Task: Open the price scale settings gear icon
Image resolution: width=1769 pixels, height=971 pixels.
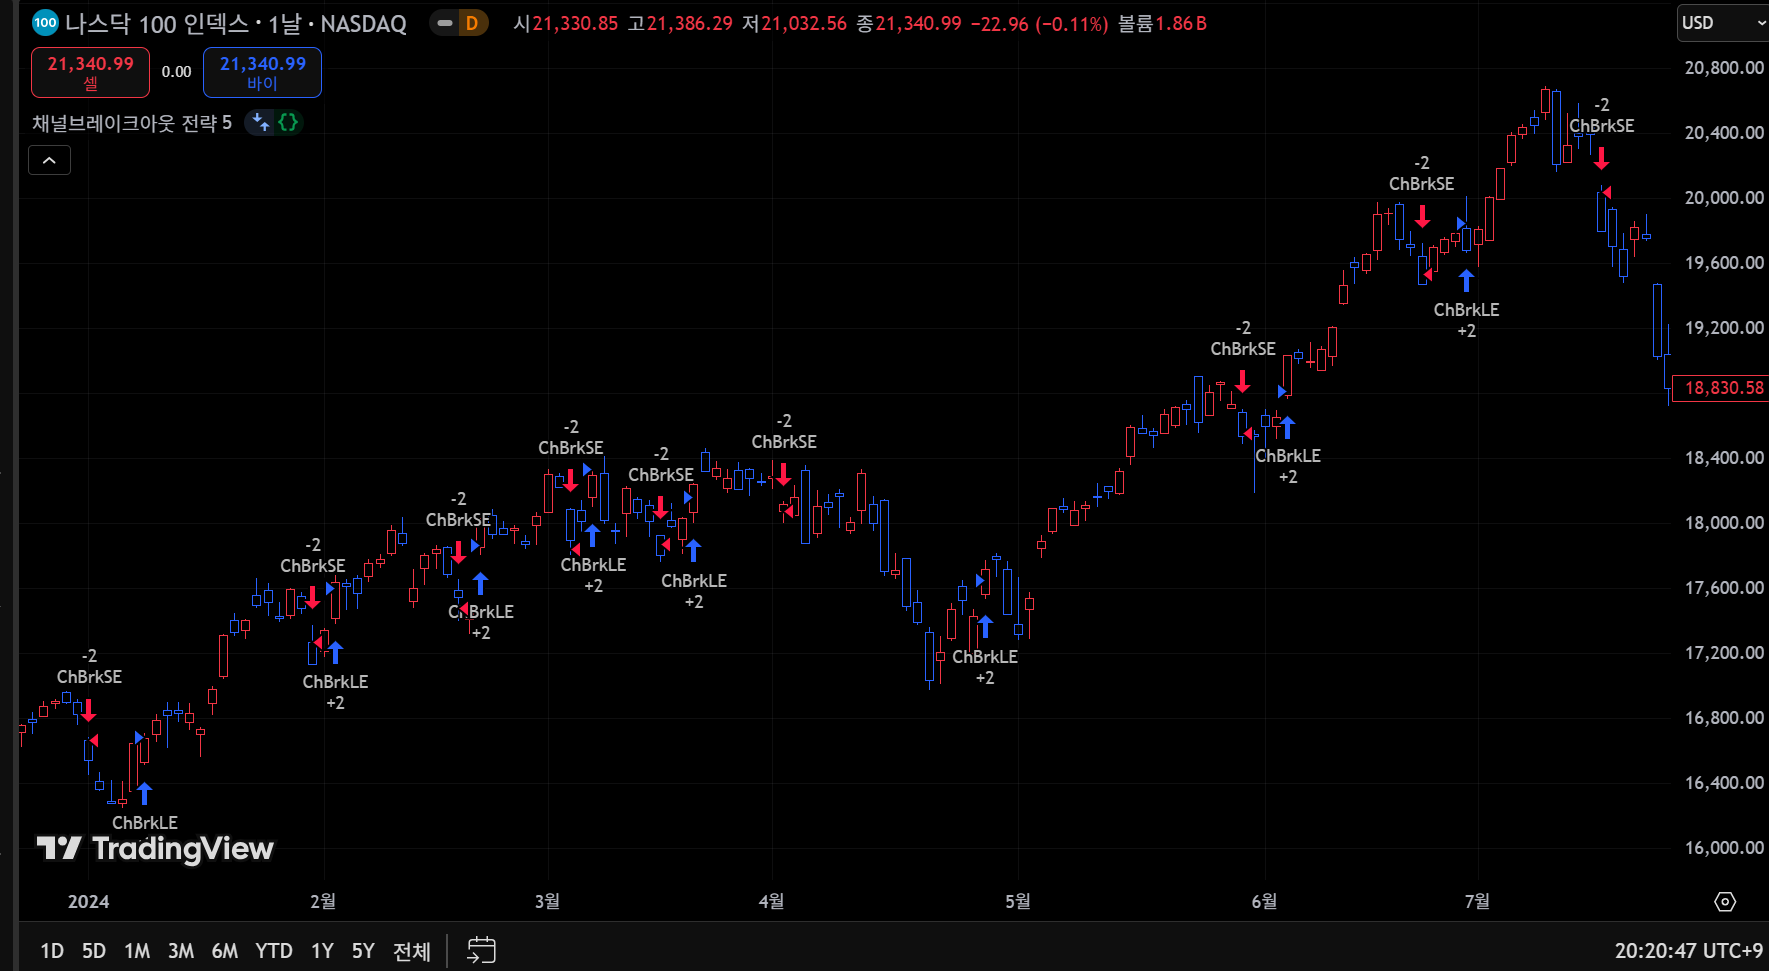Action: pyautogui.click(x=1725, y=902)
